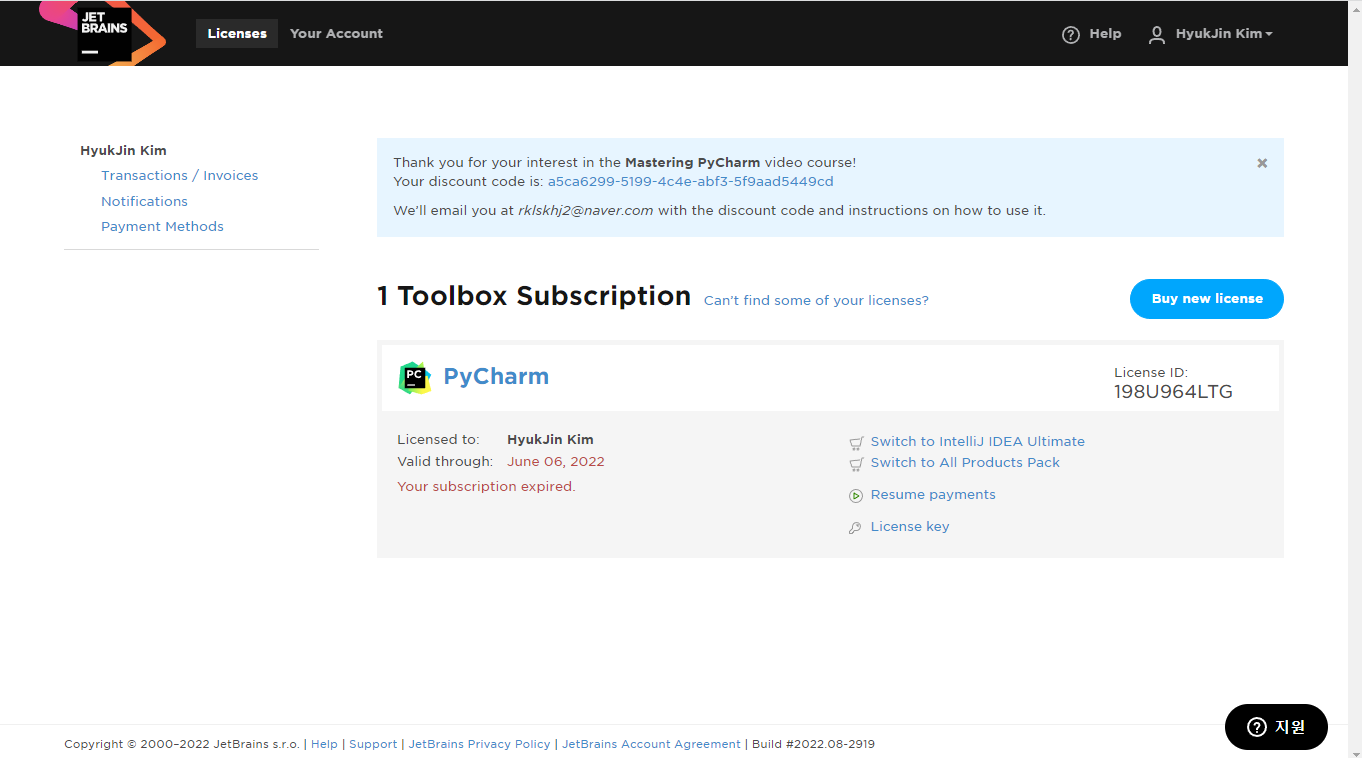The width and height of the screenshot is (1362, 758).
Task: Click cart icon beside Switch to IntelliJ IDEA Ultimate
Action: (856, 442)
